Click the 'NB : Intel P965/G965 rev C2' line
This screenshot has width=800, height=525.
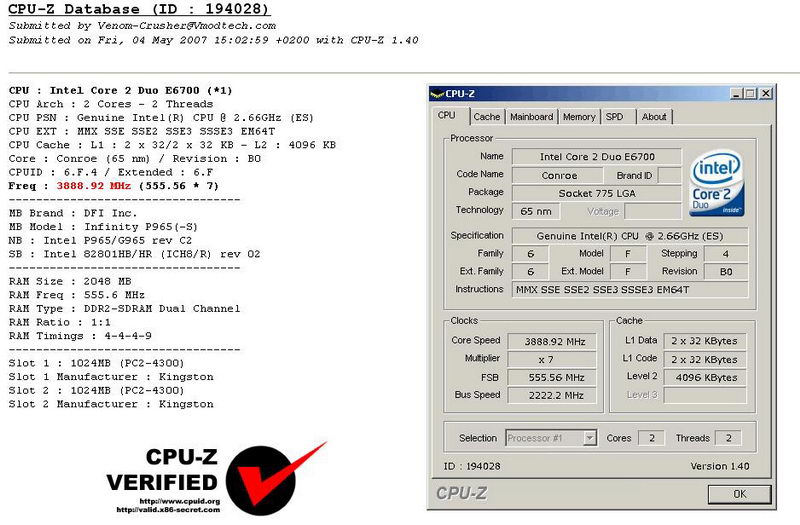(101, 240)
